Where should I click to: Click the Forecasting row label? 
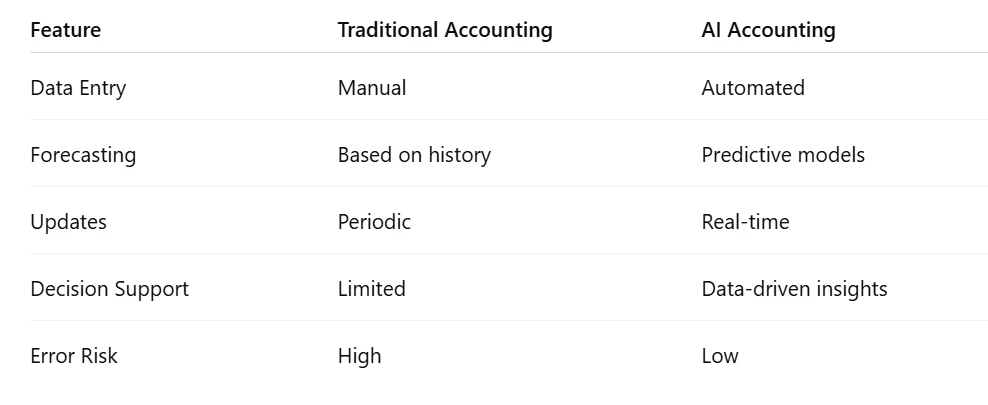83,155
